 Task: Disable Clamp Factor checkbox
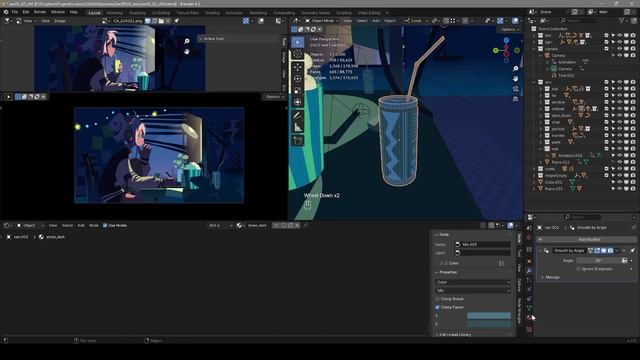[x=438, y=307]
